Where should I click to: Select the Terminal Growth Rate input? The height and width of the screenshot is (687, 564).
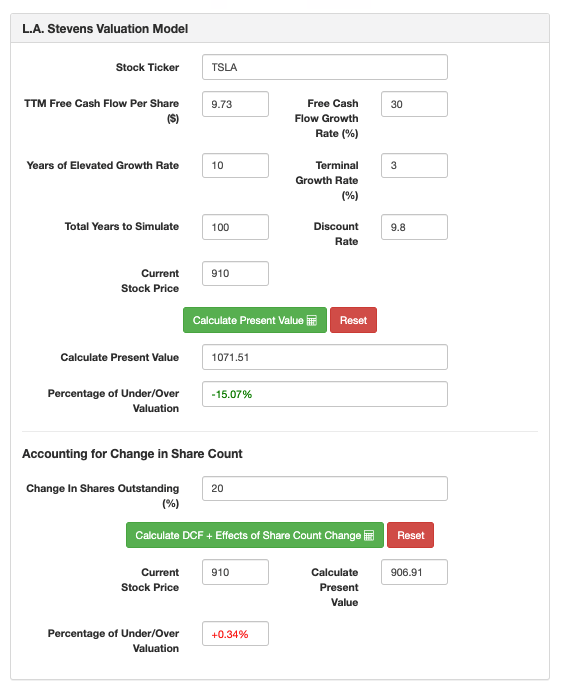pyautogui.click(x=414, y=166)
